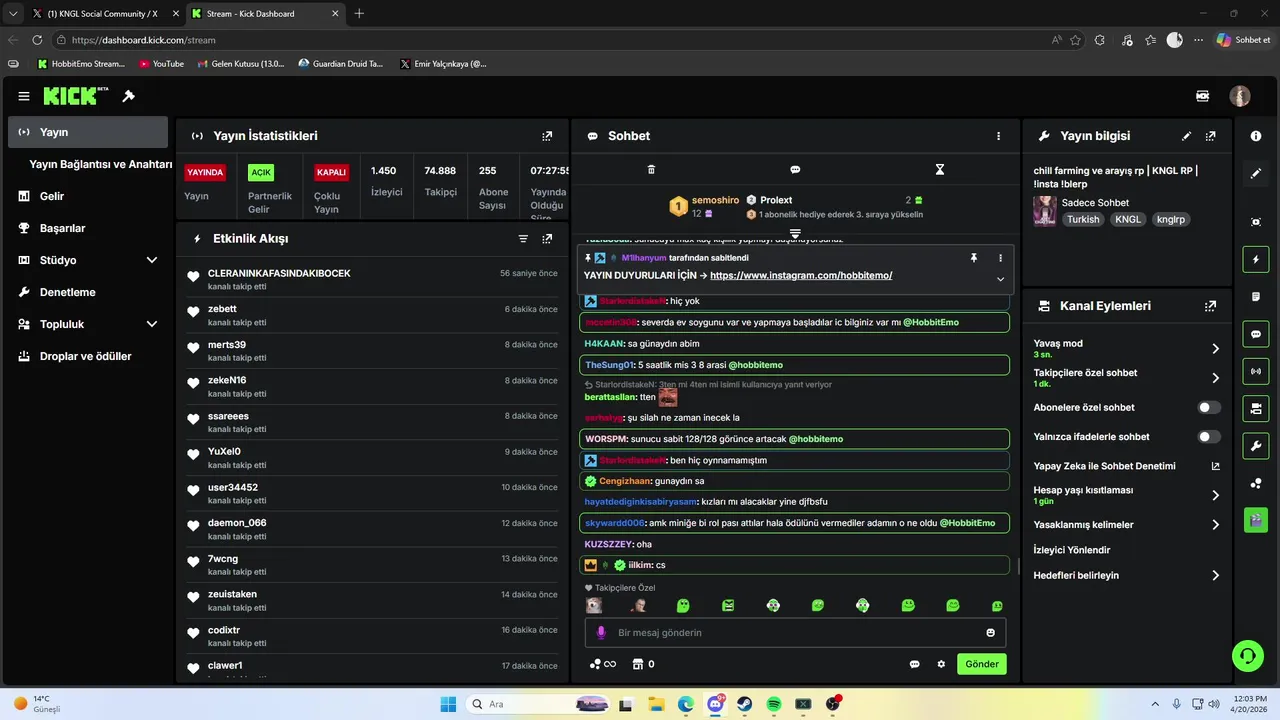Edit Yayın bilgisi with the pencil icon
This screenshot has height=720, width=1280.
(1186, 136)
